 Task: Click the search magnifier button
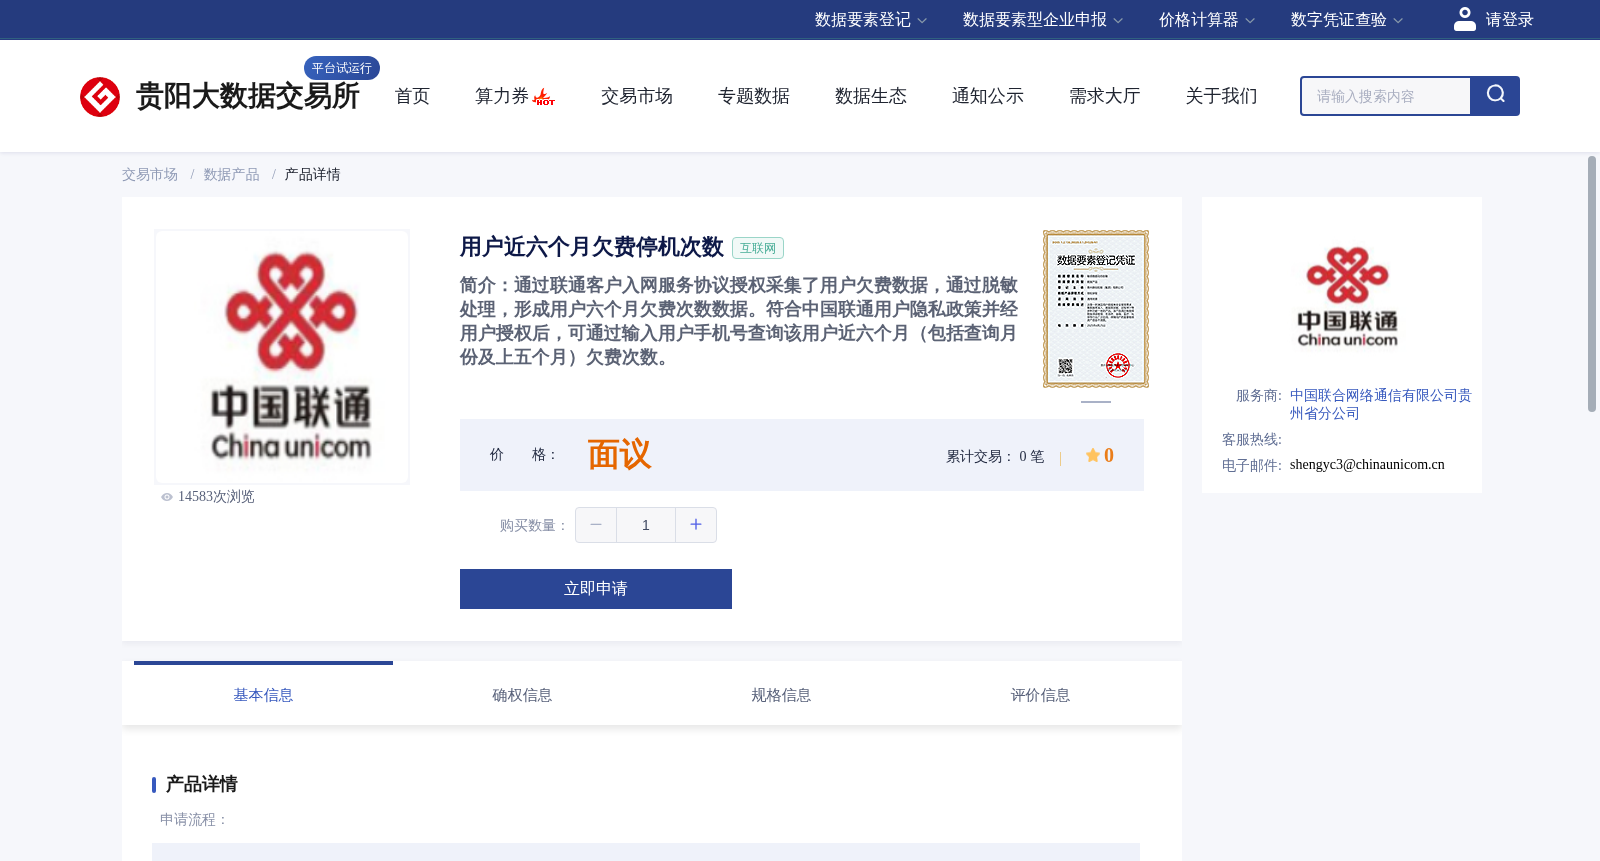pyautogui.click(x=1495, y=96)
